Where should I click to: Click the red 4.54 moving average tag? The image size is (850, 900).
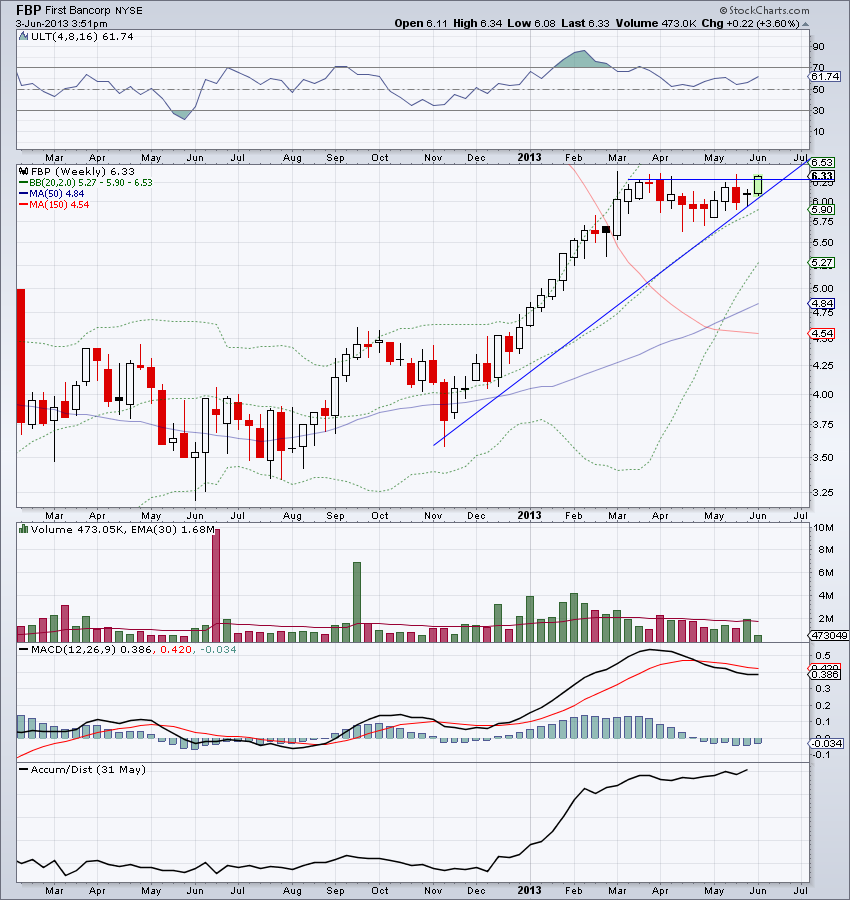tap(822, 333)
